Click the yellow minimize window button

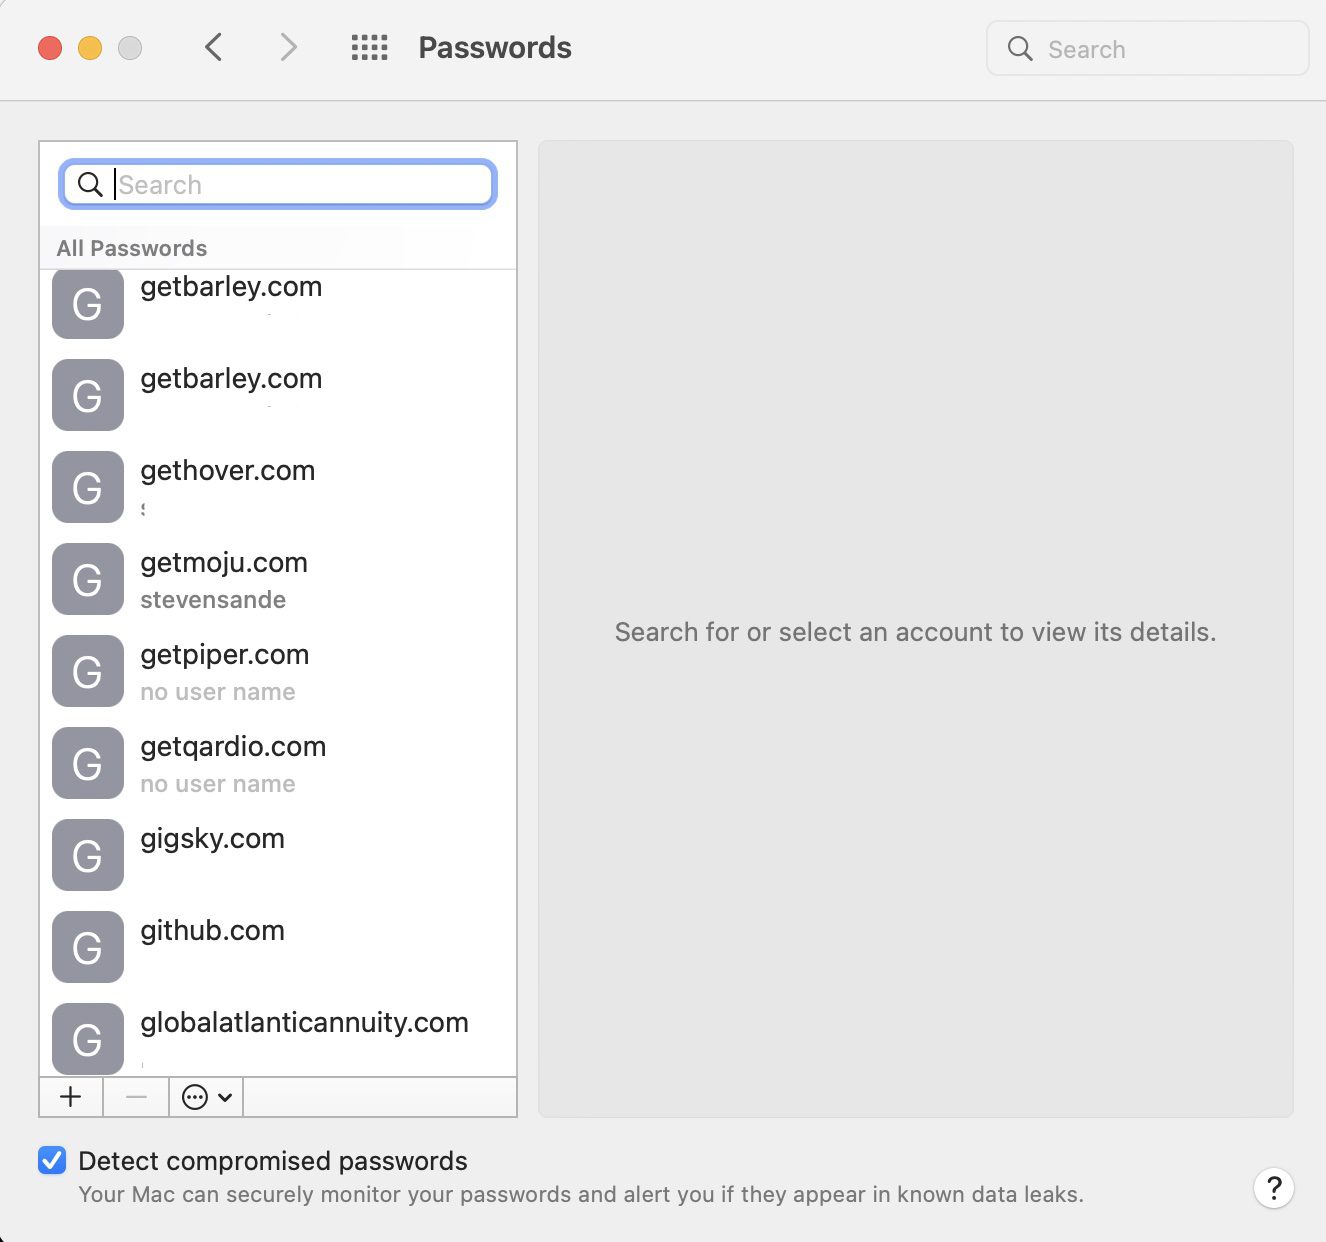tap(90, 48)
